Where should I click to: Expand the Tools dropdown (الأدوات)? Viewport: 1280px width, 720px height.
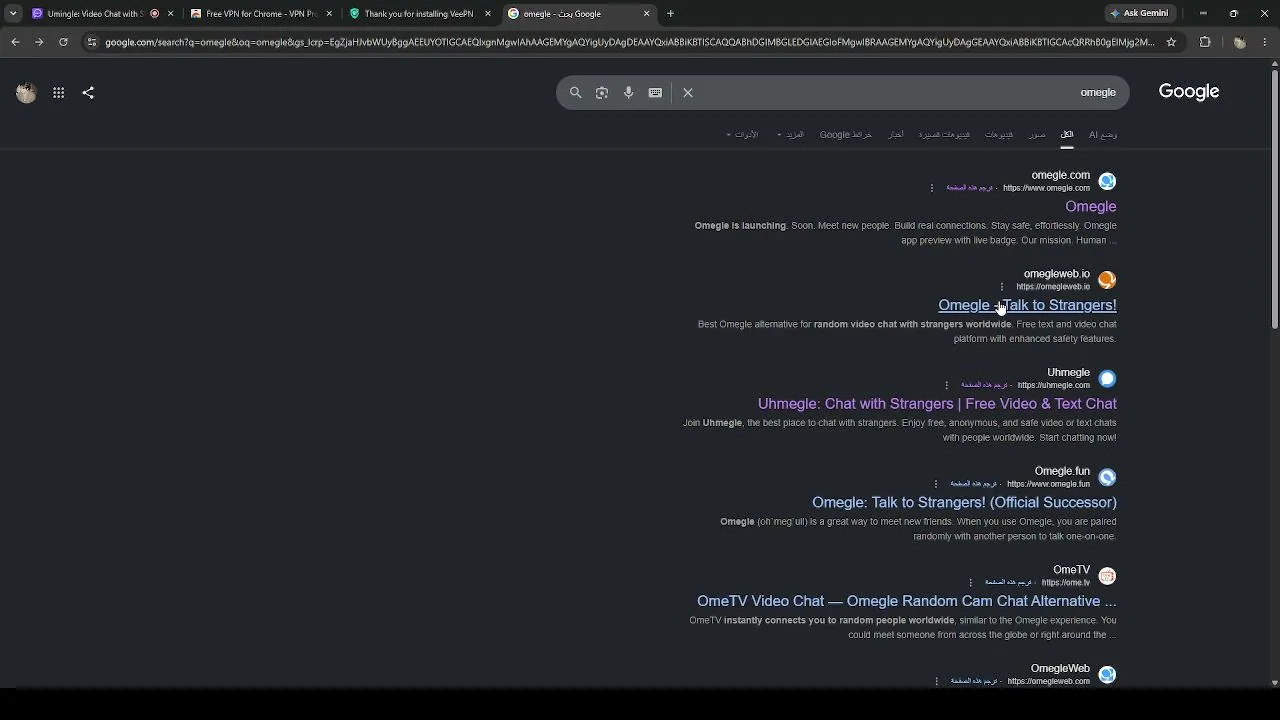click(x=742, y=135)
